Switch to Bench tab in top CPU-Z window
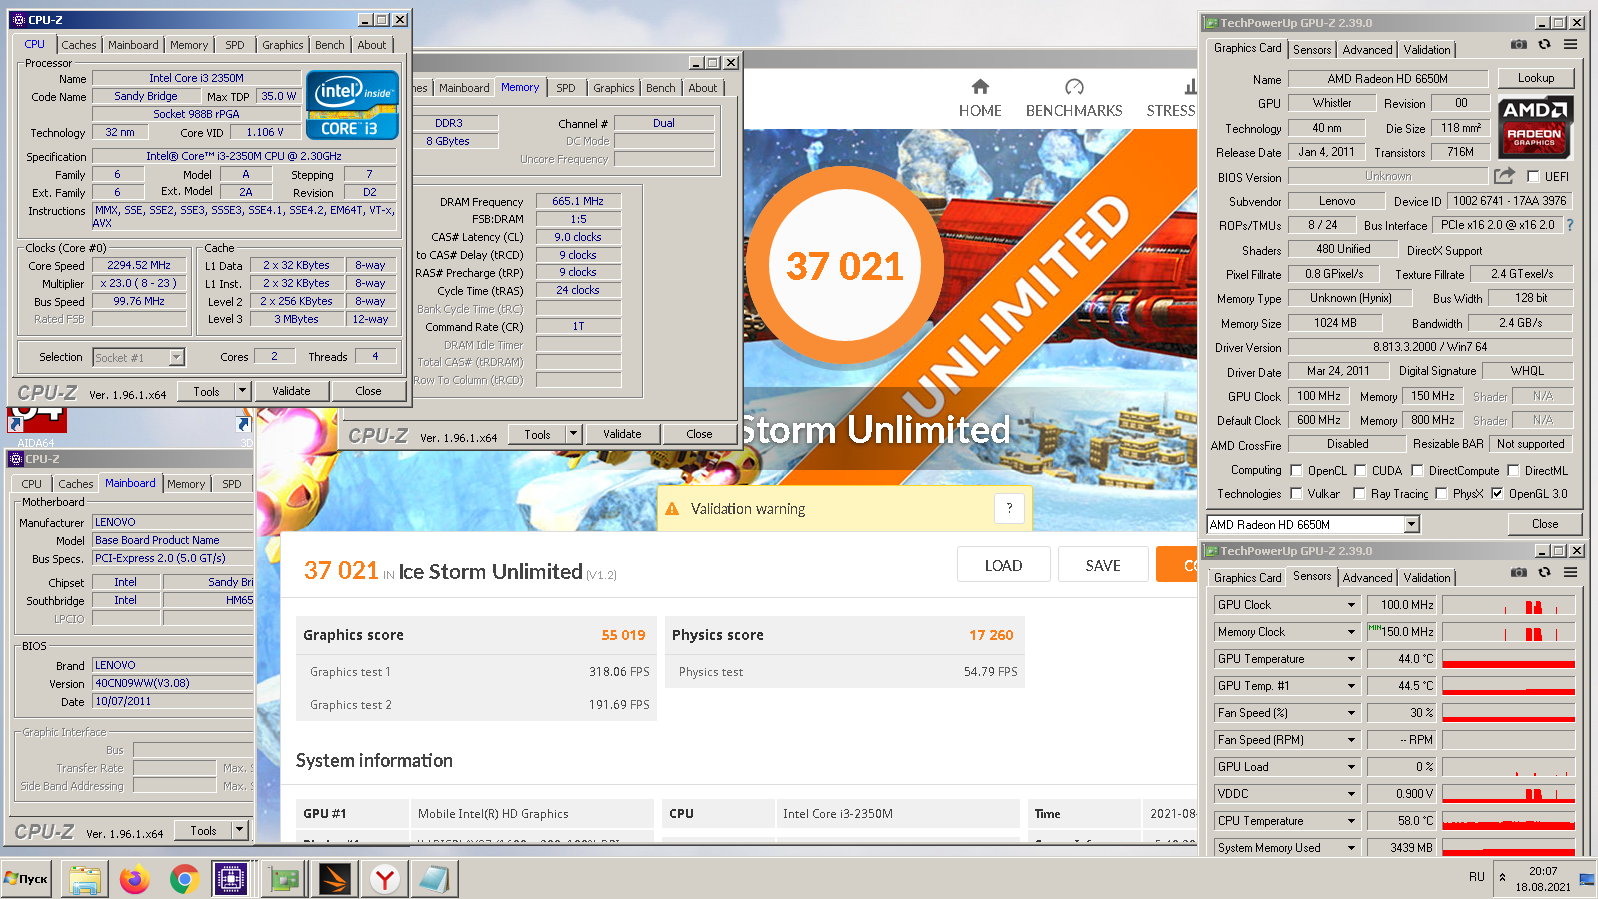Viewport: 1598px width, 899px height. coord(329,45)
